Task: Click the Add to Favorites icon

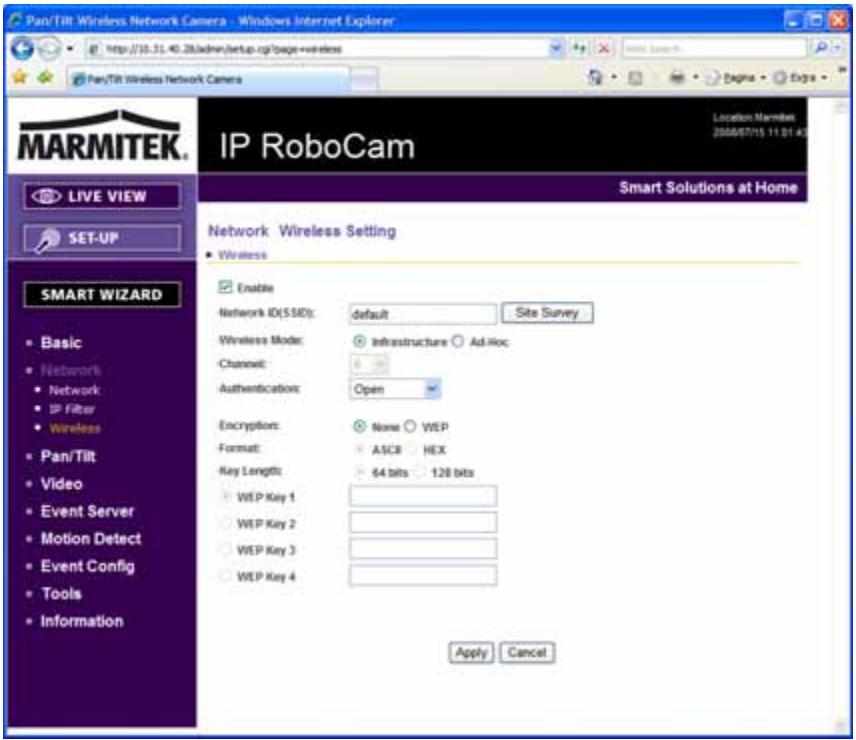Action: click(46, 77)
